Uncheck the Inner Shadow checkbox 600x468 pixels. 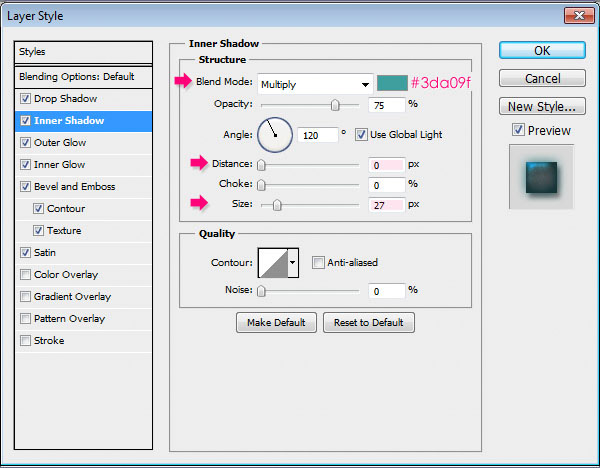pos(25,121)
